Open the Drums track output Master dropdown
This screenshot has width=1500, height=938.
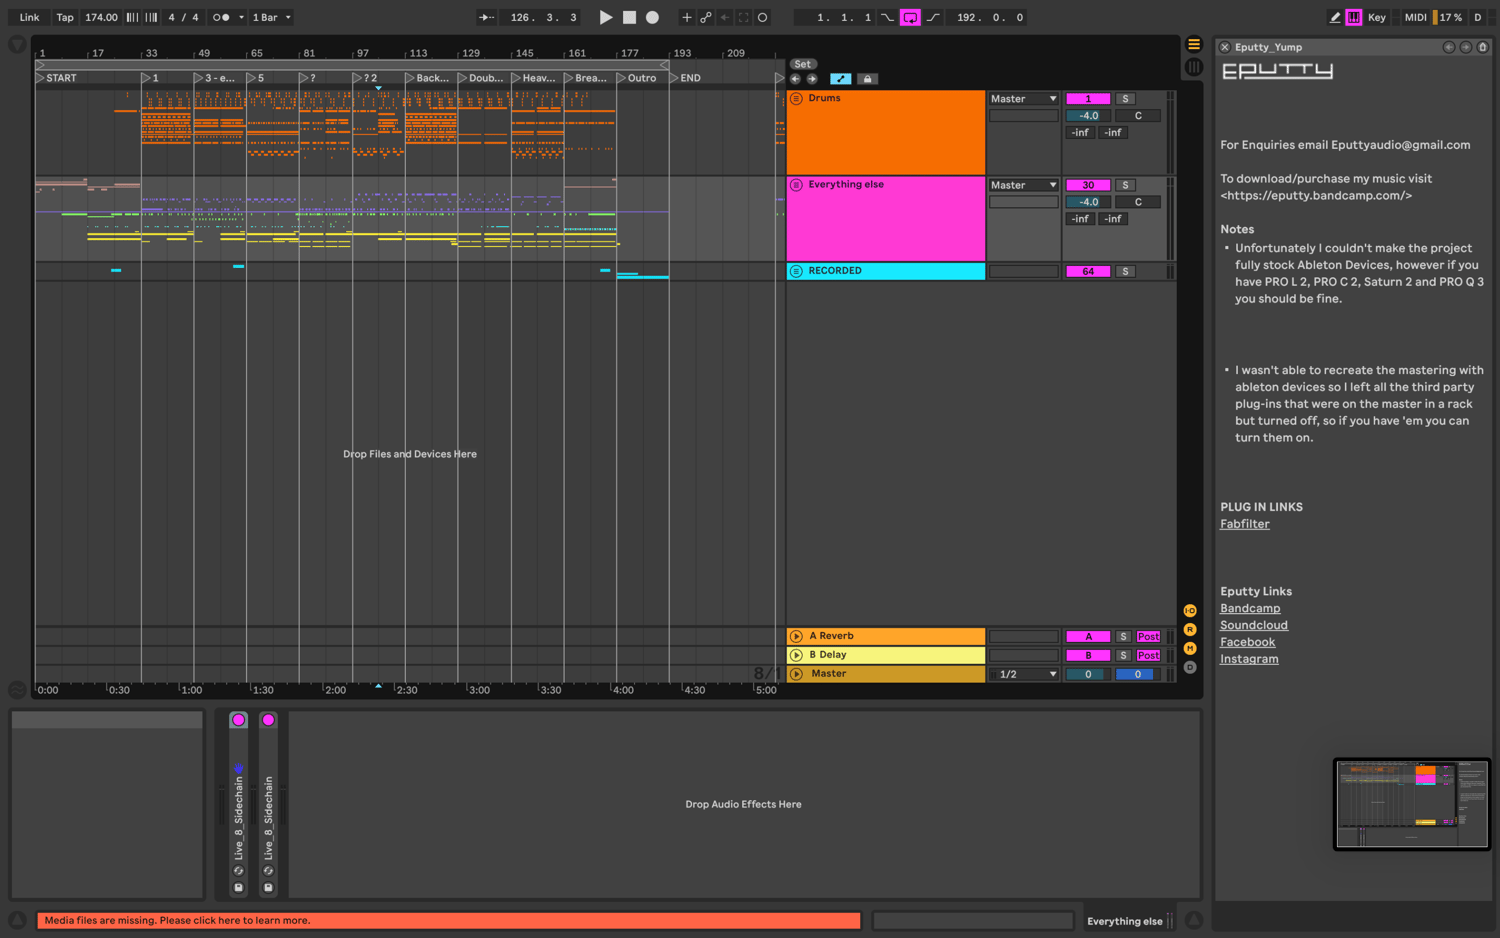coord(1023,99)
